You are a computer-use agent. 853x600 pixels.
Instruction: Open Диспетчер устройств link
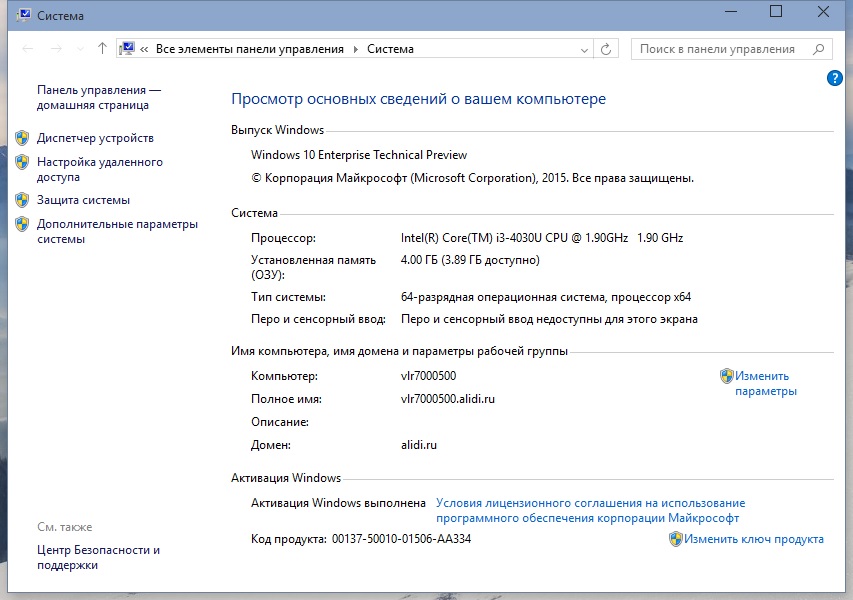[x=95, y=138]
